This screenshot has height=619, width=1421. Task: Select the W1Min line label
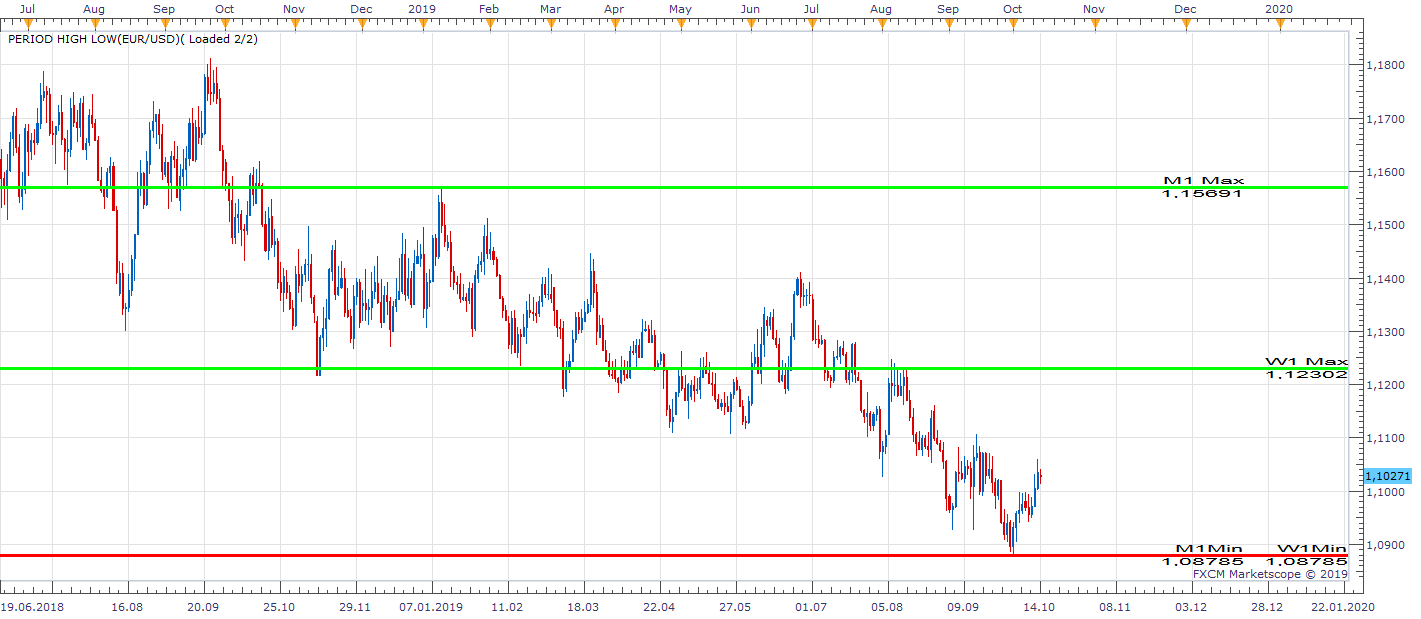tap(1312, 549)
